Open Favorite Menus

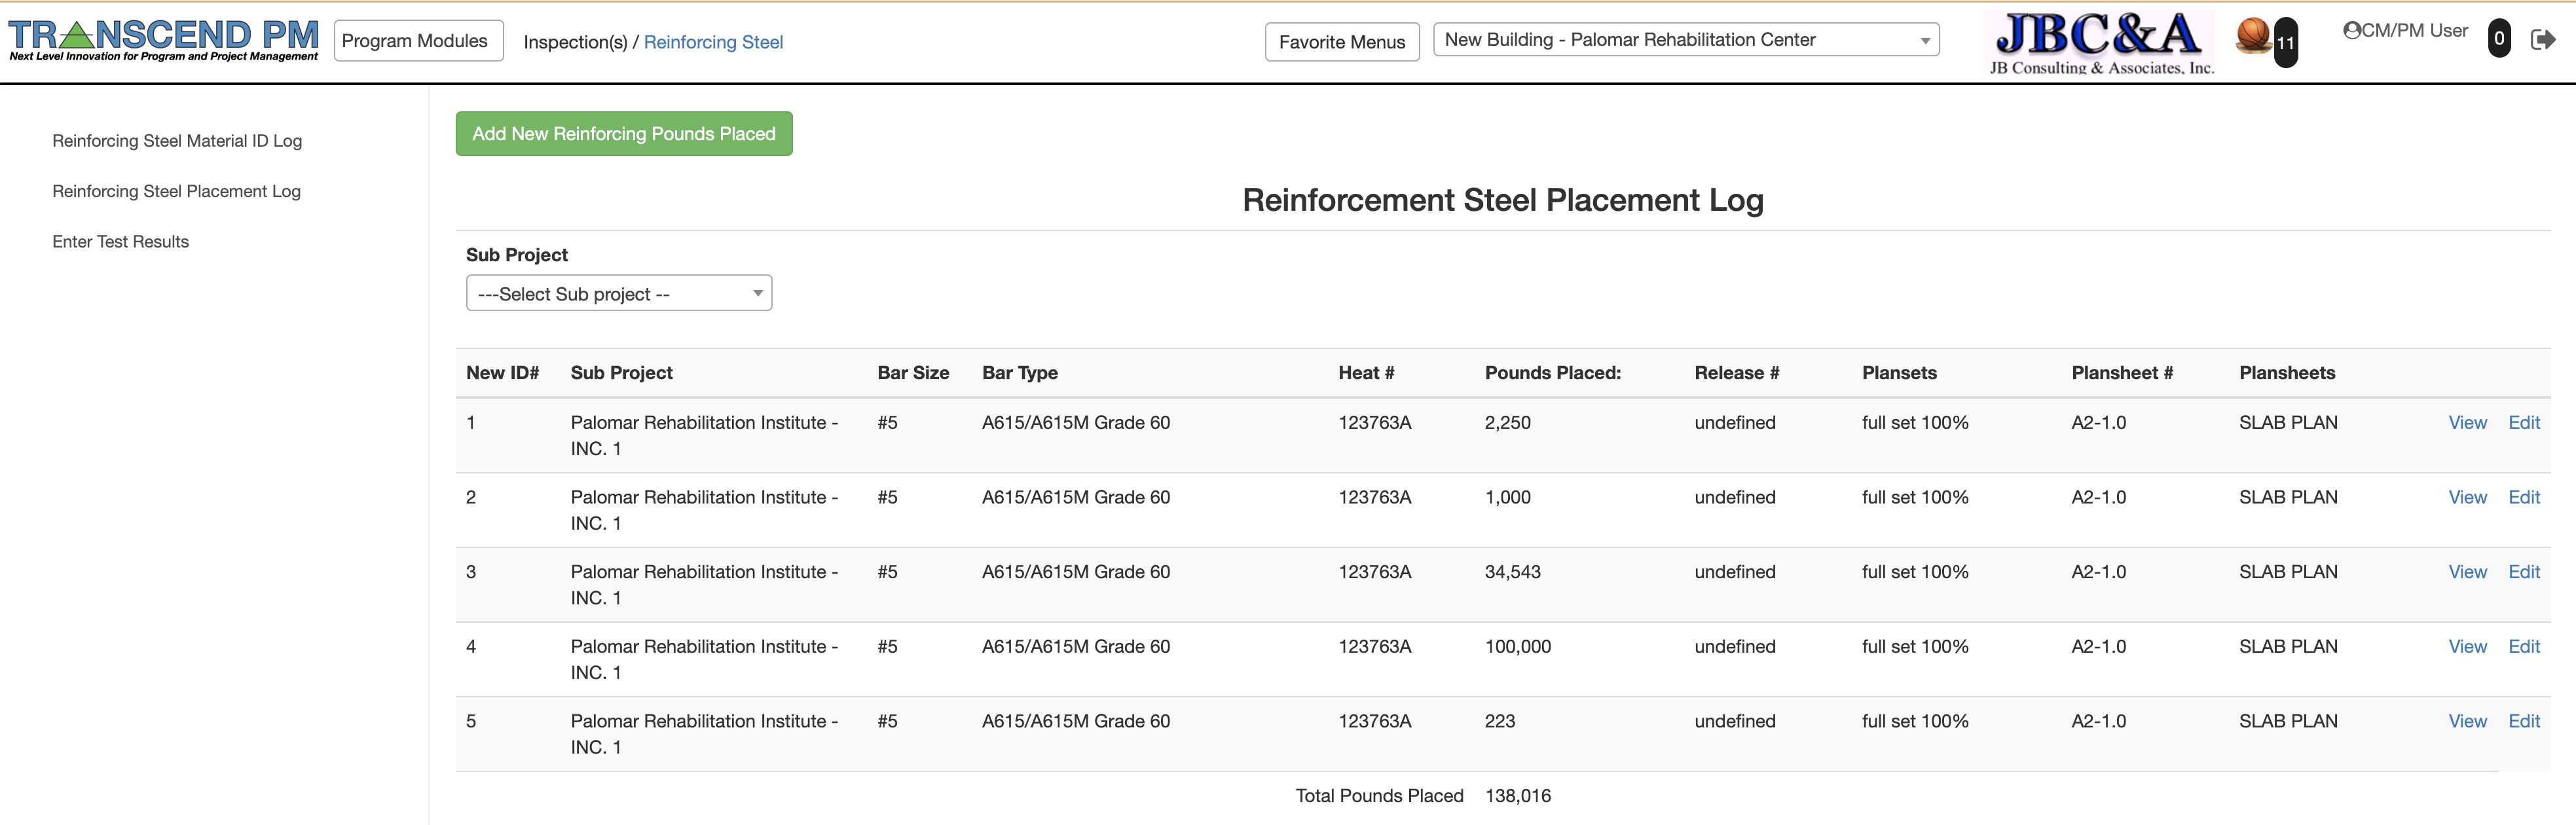click(1342, 42)
